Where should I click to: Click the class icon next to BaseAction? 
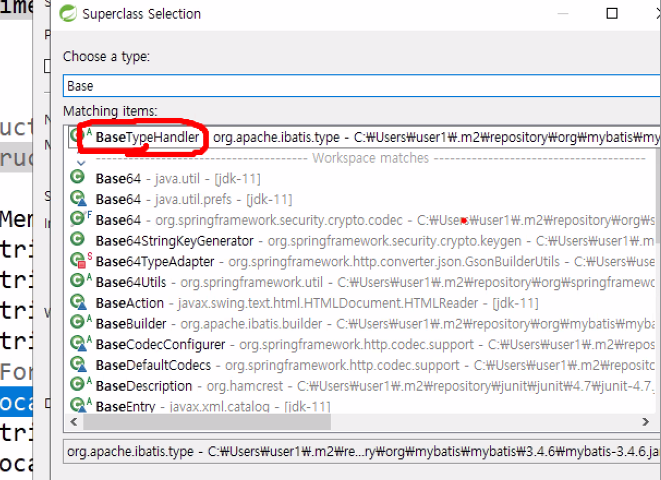pos(78,302)
